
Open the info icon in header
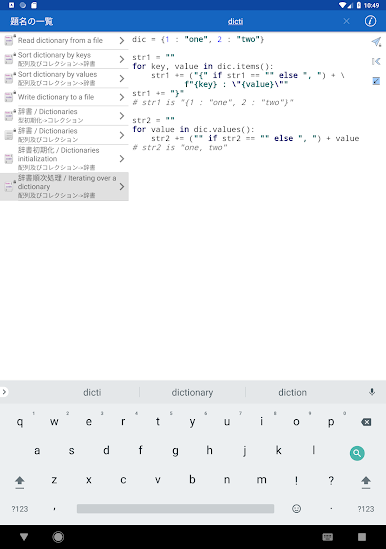(x=370, y=21)
